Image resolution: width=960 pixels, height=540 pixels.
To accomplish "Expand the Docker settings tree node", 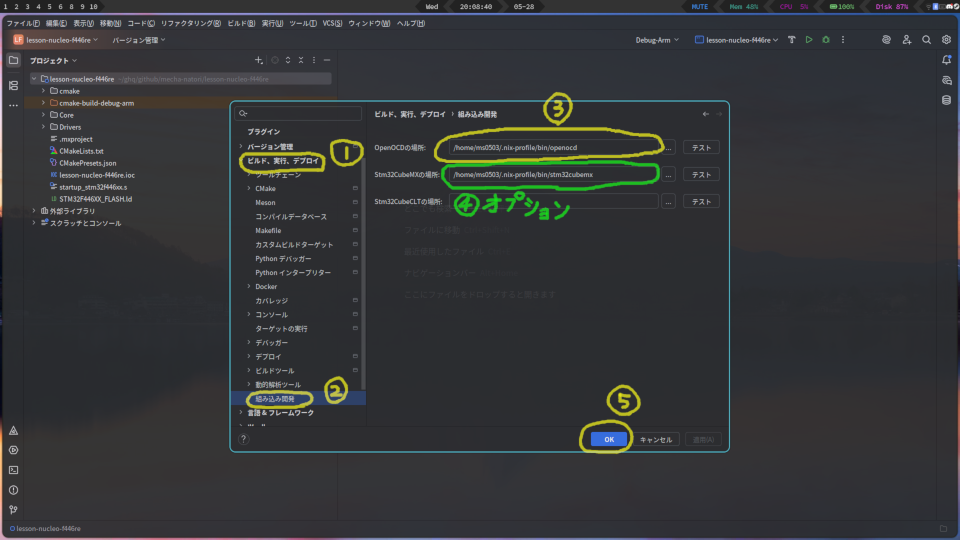I will click(248, 286).
